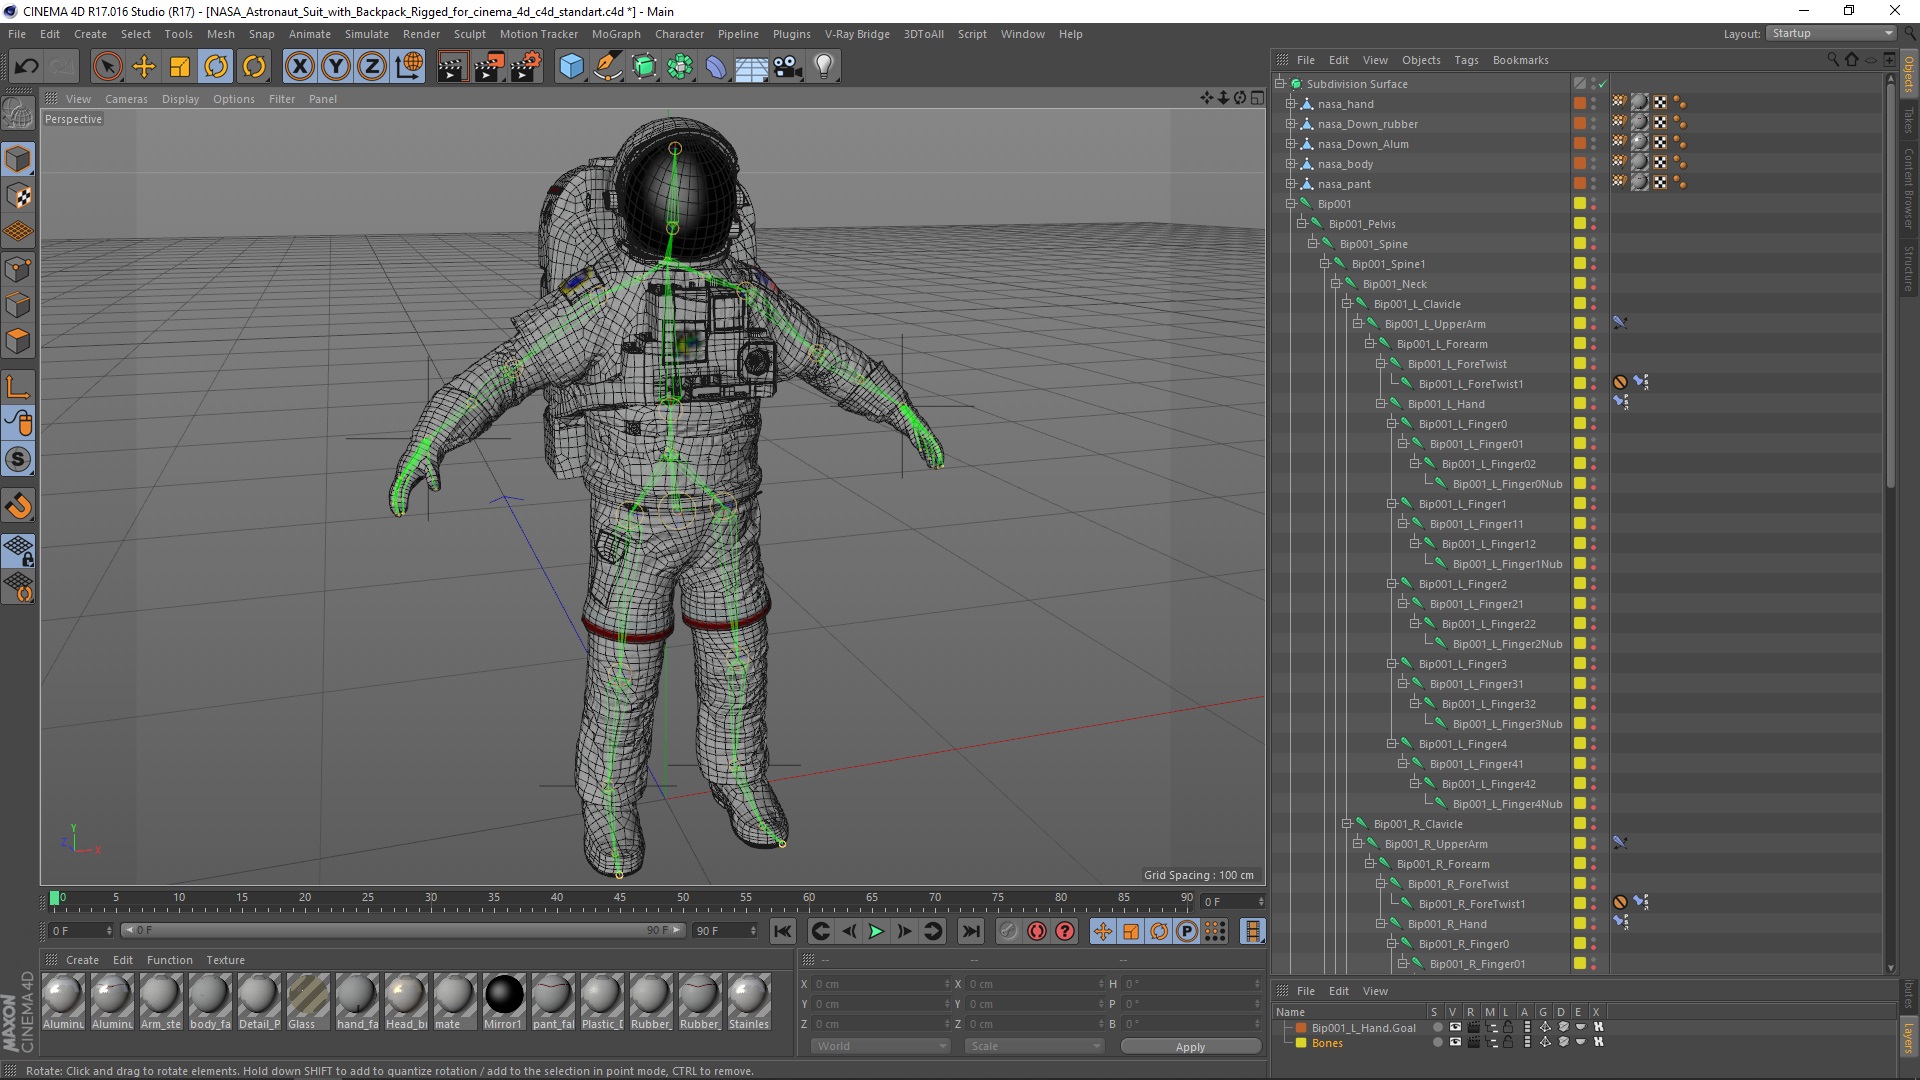Screen dimensions: 1920x1080
Task: Toggle Subdivision Surface enable checkmark
Action: (x=1602, y=84)
